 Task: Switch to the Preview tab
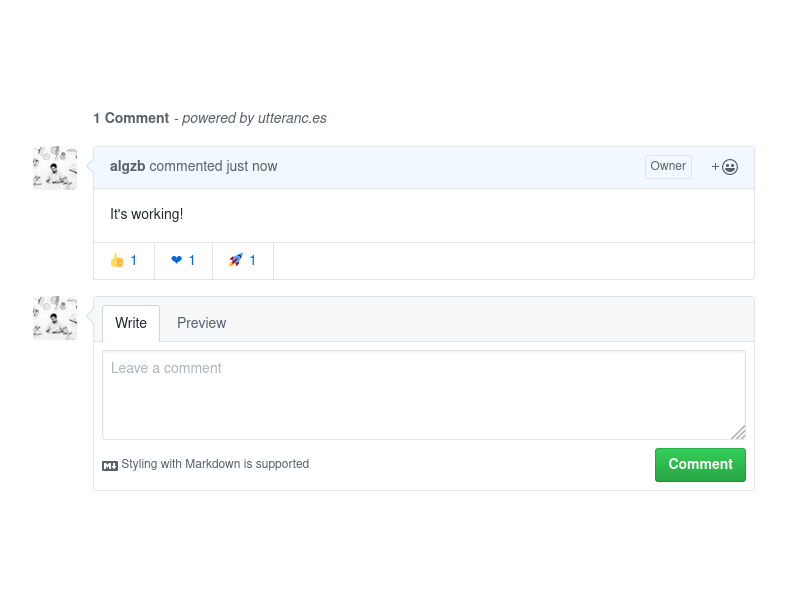click(x=201, y=323)
